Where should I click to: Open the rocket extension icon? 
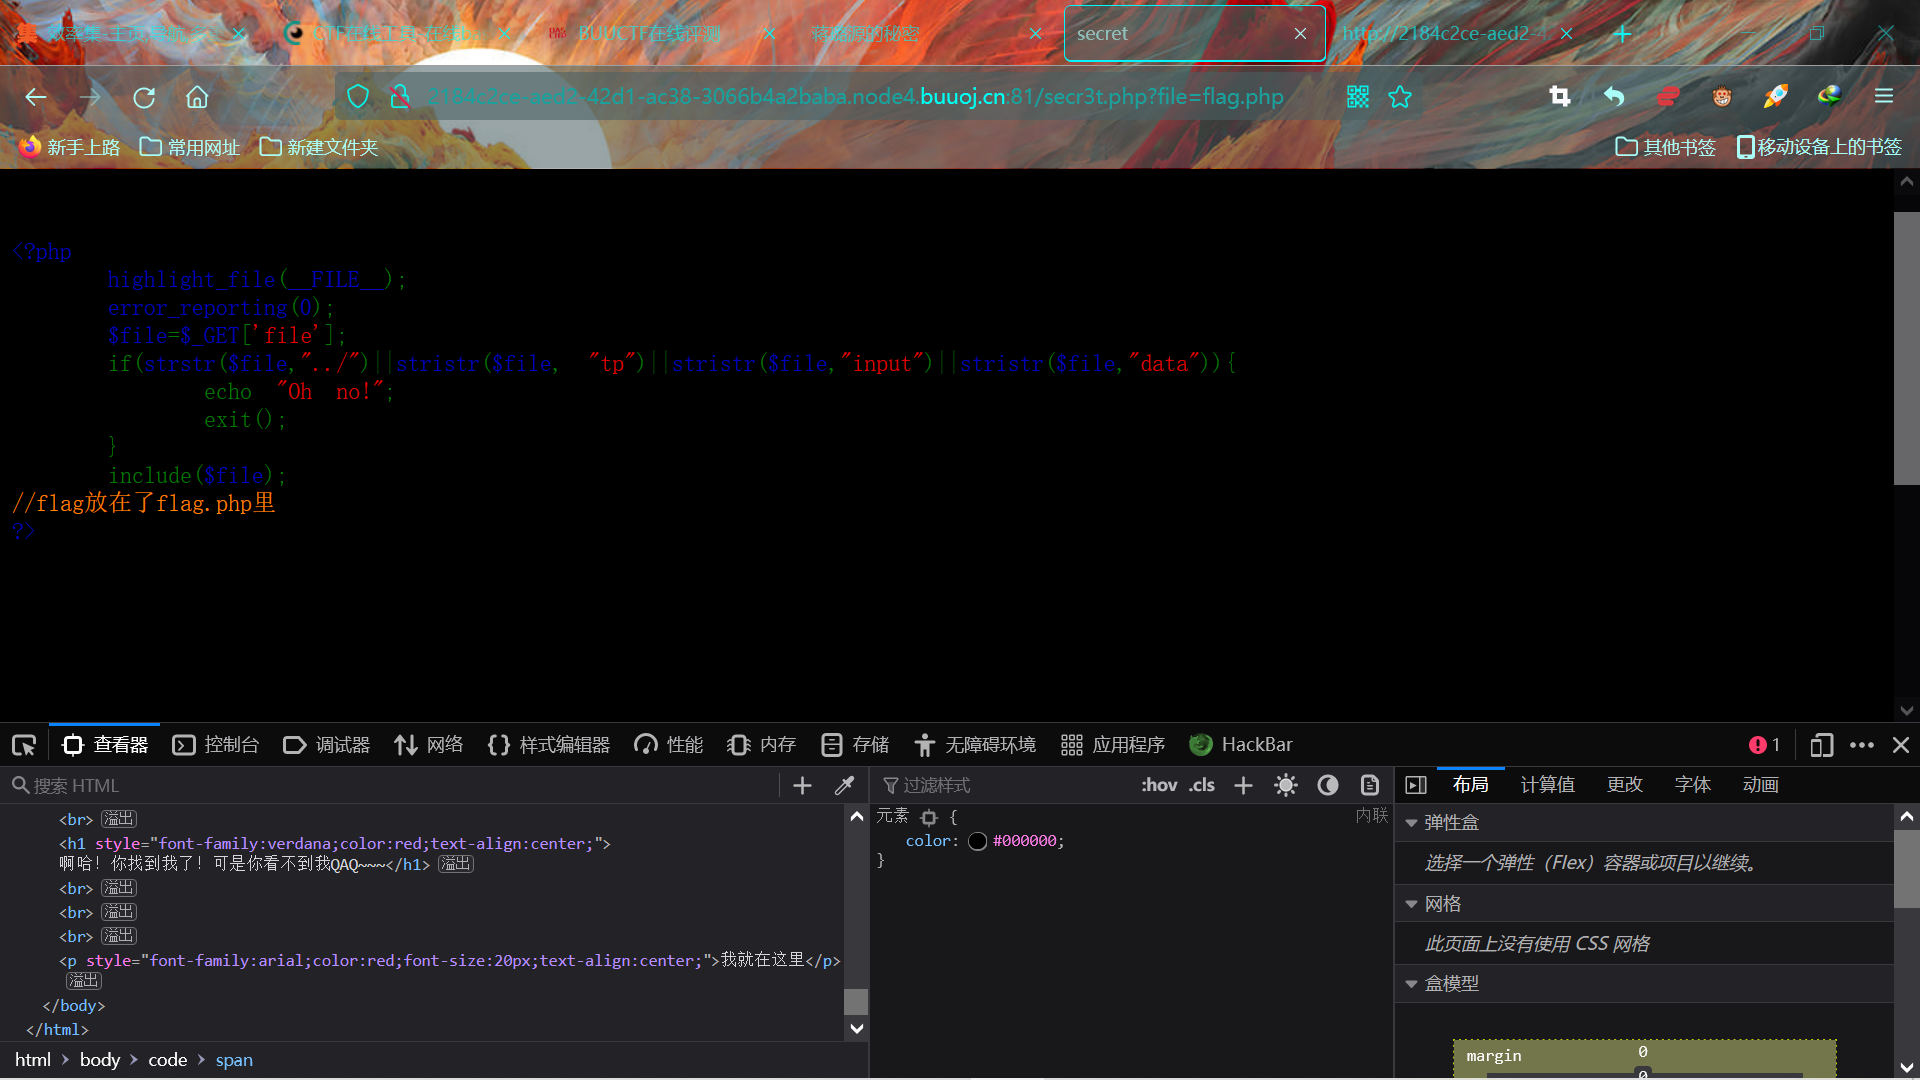coord(1776,96)
